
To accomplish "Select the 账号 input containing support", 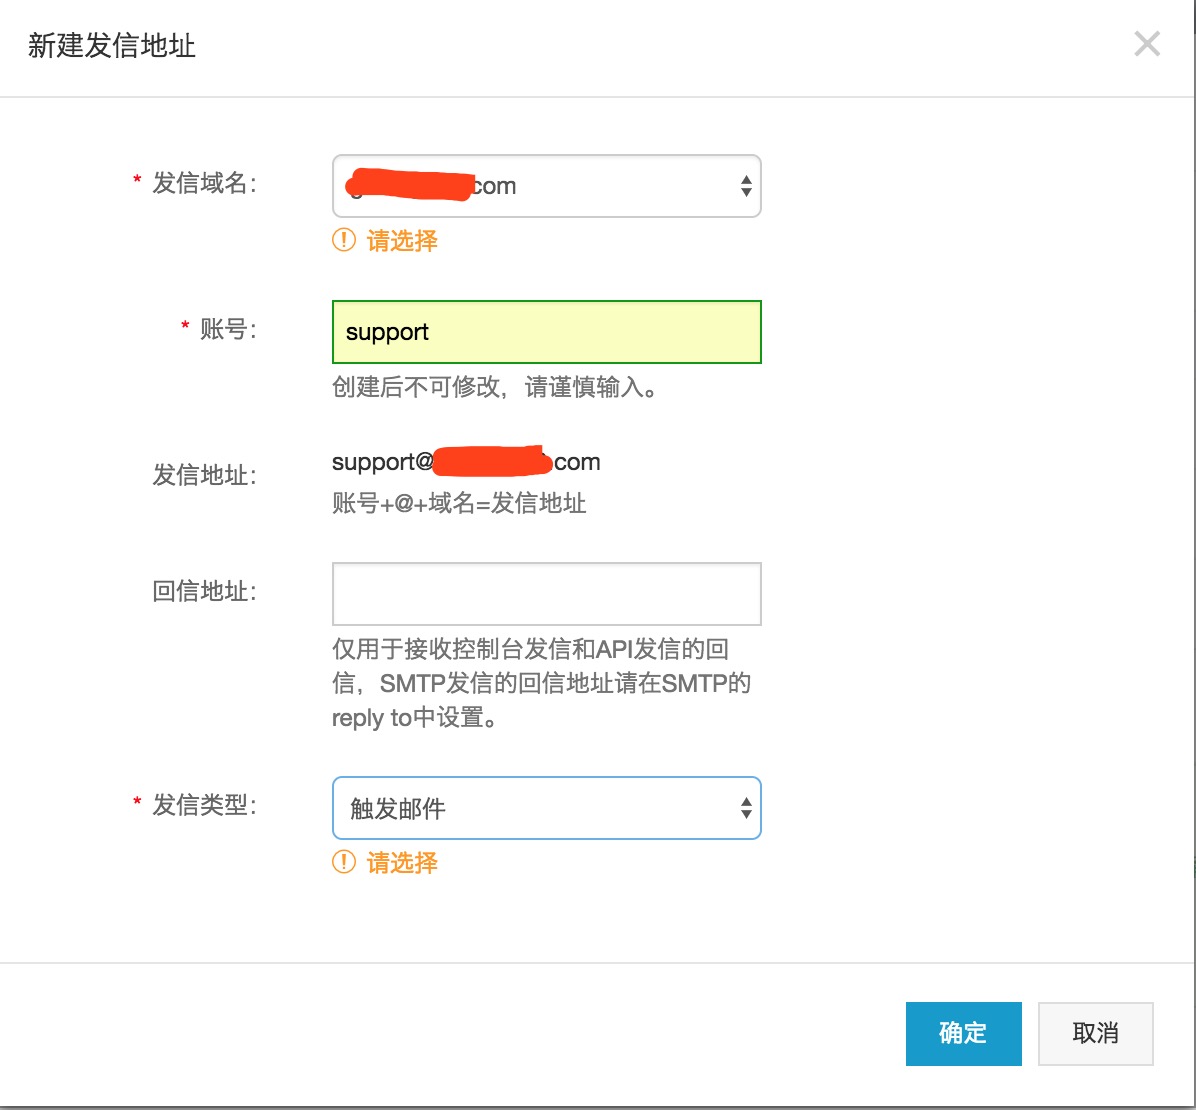I will point(547,331).
